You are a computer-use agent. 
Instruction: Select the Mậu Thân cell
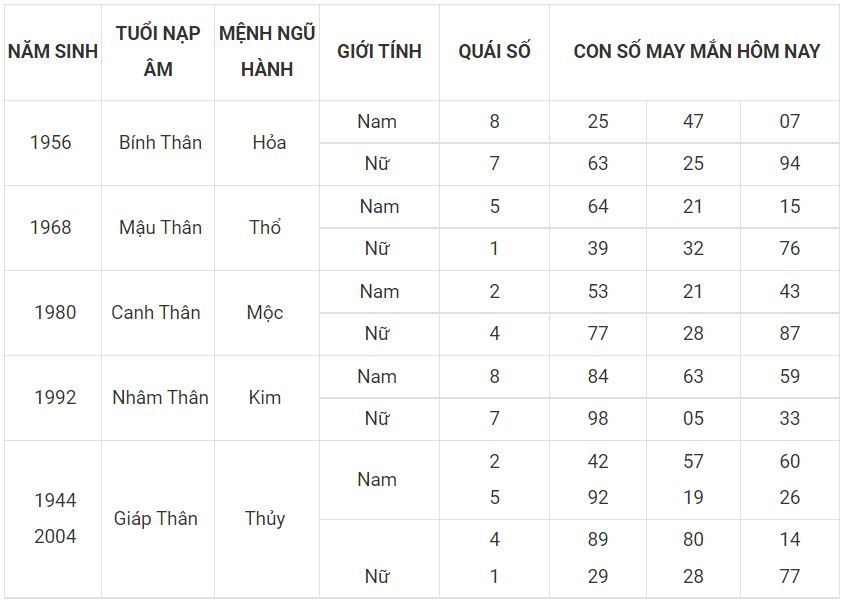click(x=158, y=228)
